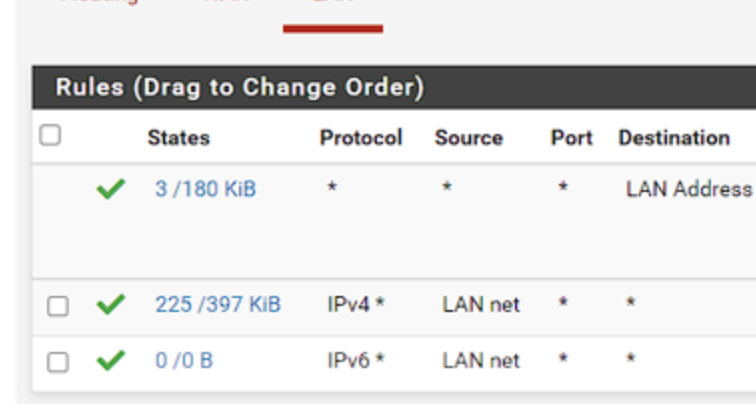Click LAN net source in the IPv4 row
This screenshot has height=404, width=756.
click(x=481, y=305)
